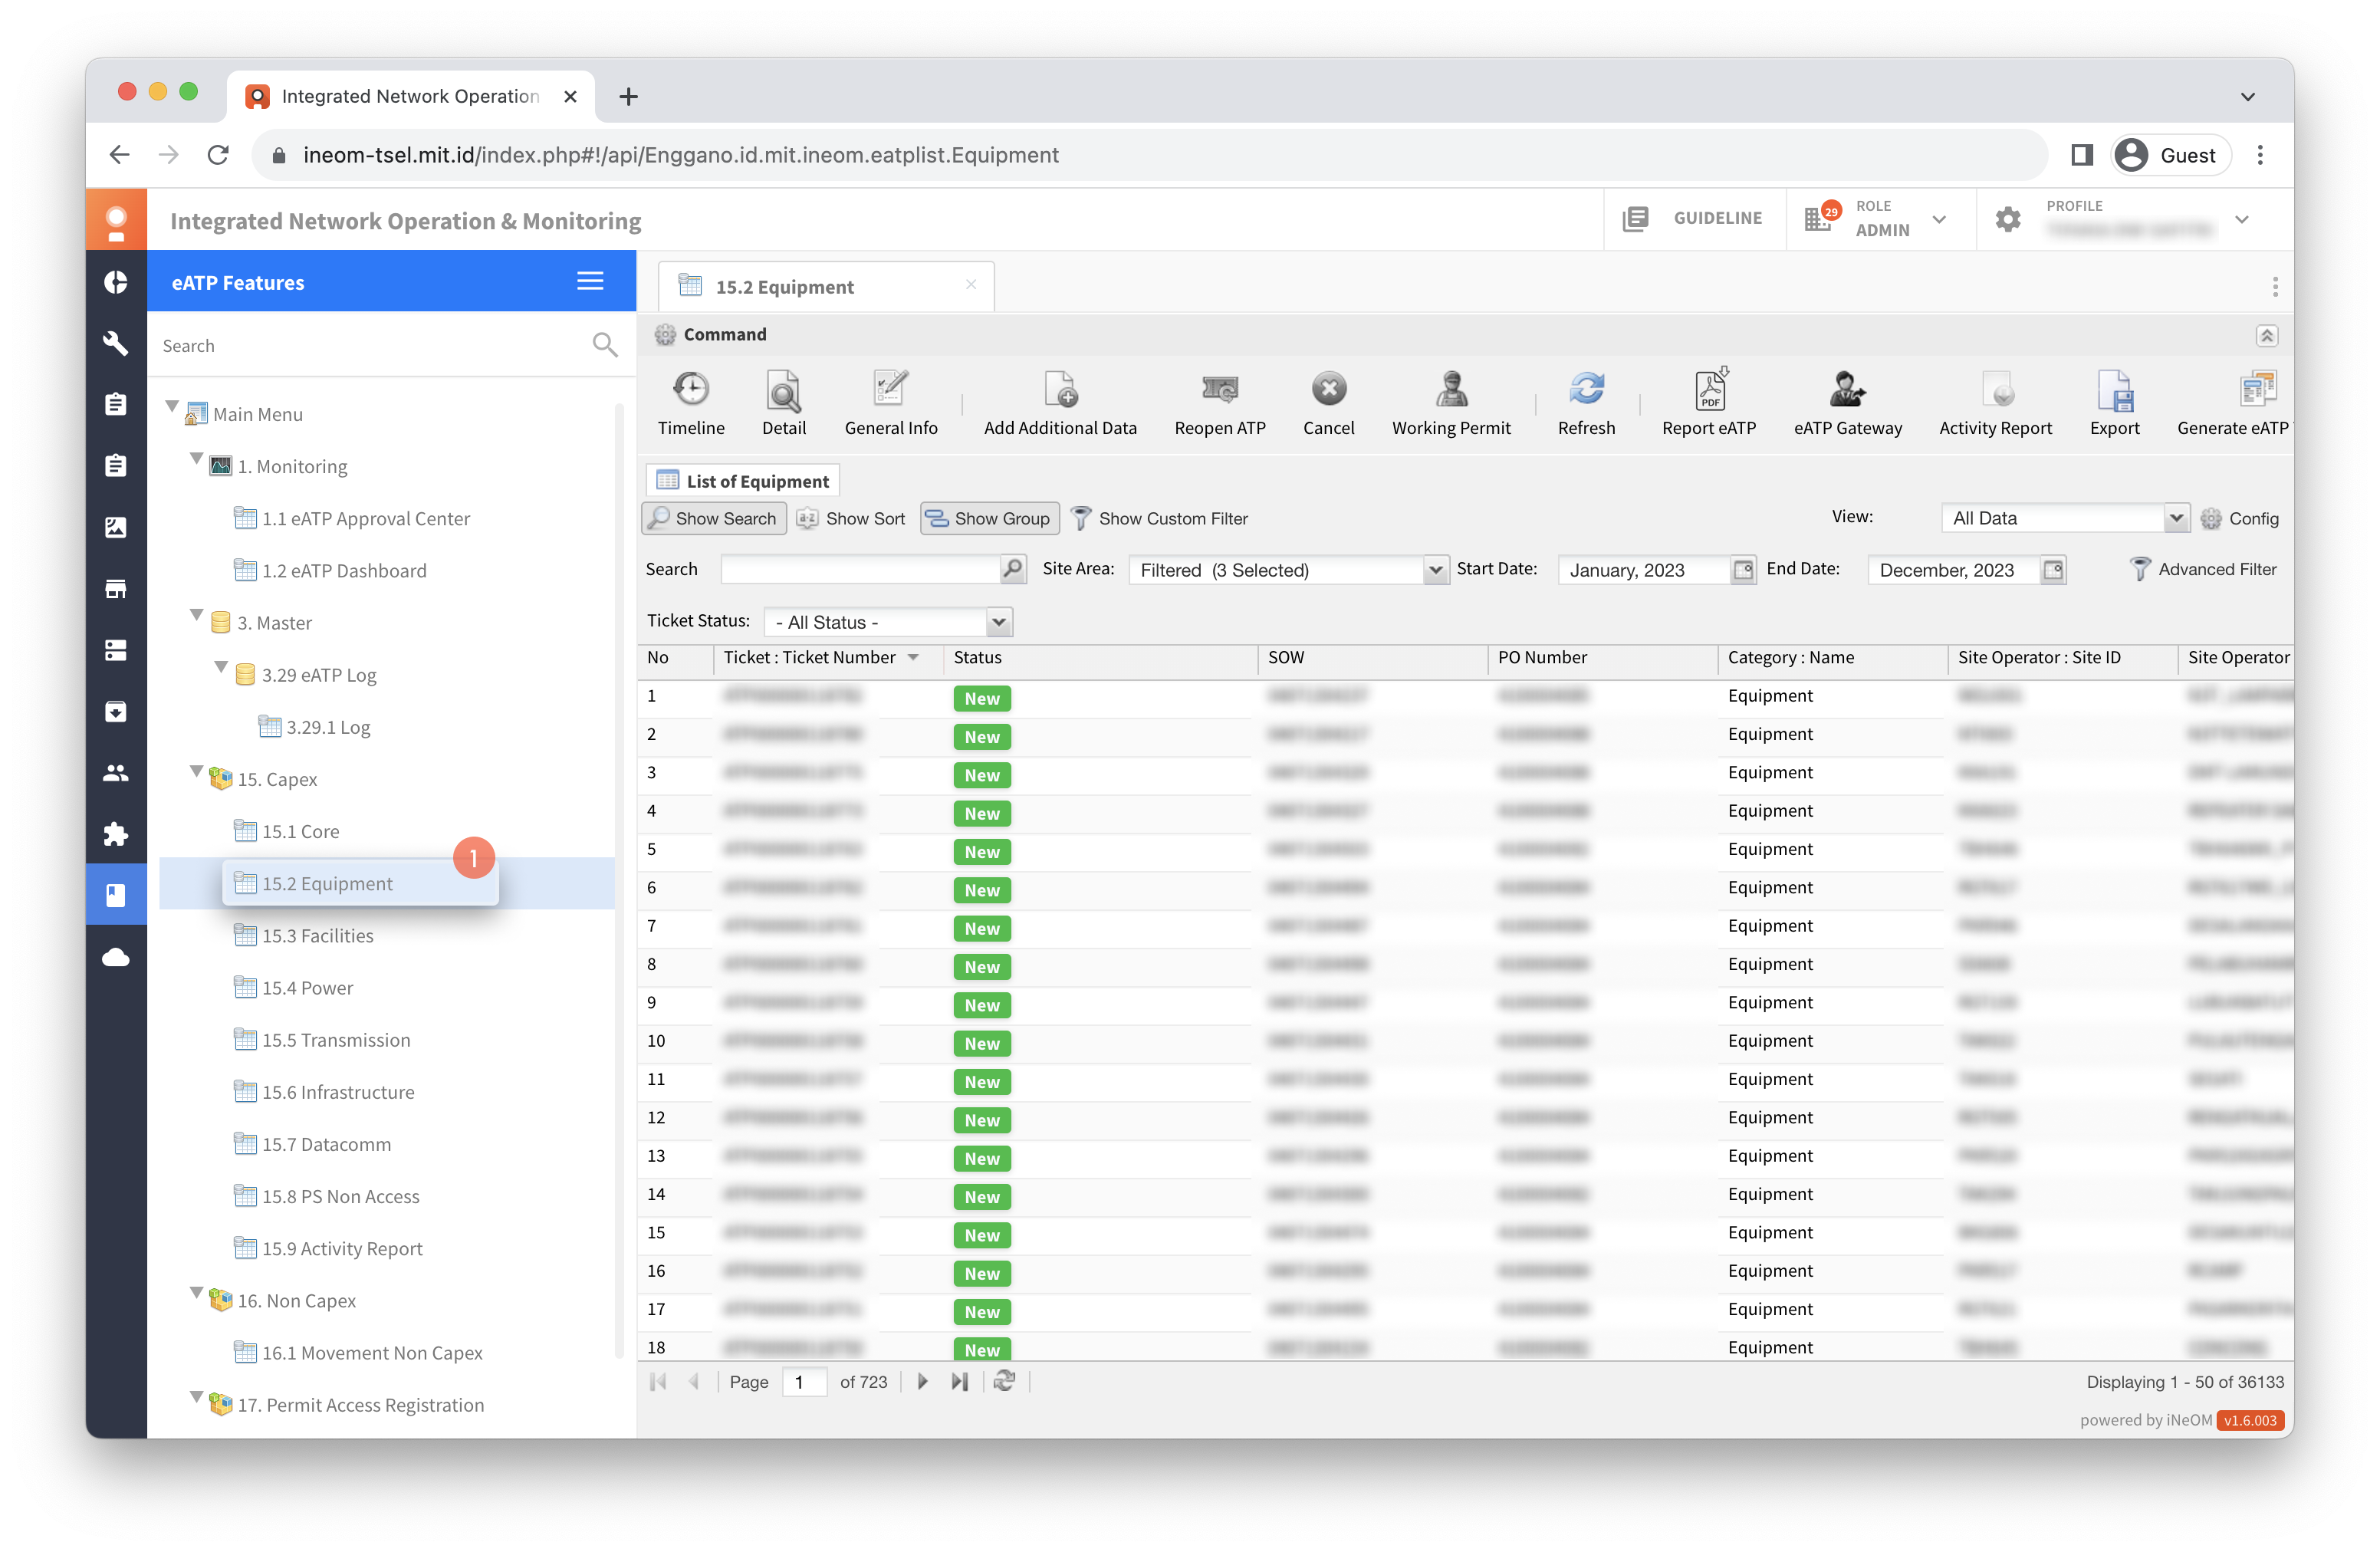The width and height of the screenshot is (2380, 1552).
Task: Jump to the last page
Action: [959, 1381]
